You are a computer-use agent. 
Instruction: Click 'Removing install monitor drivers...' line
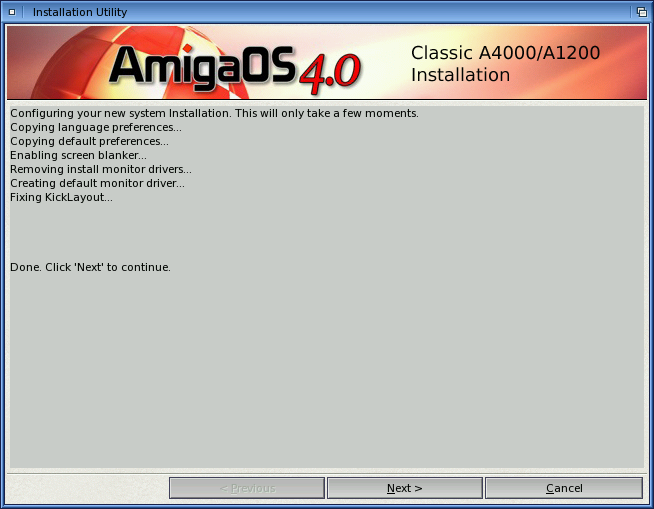coord(101,169)
